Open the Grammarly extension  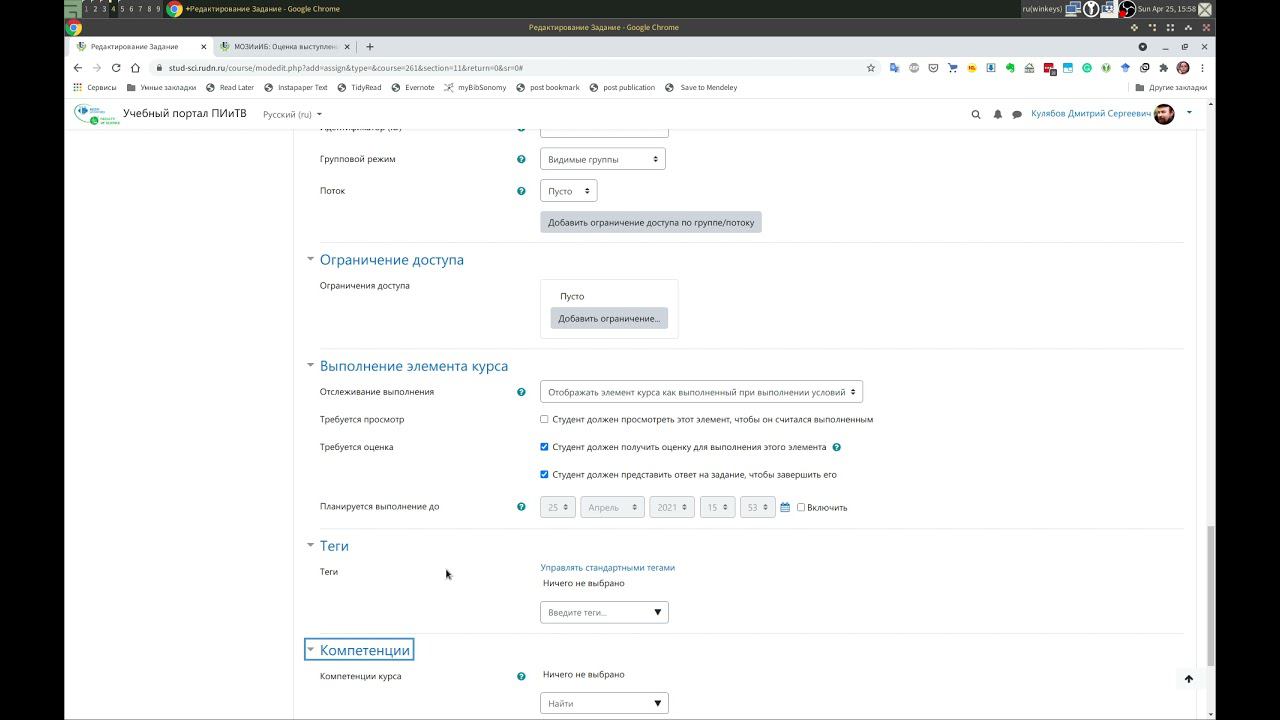[x=1087, y=68]
